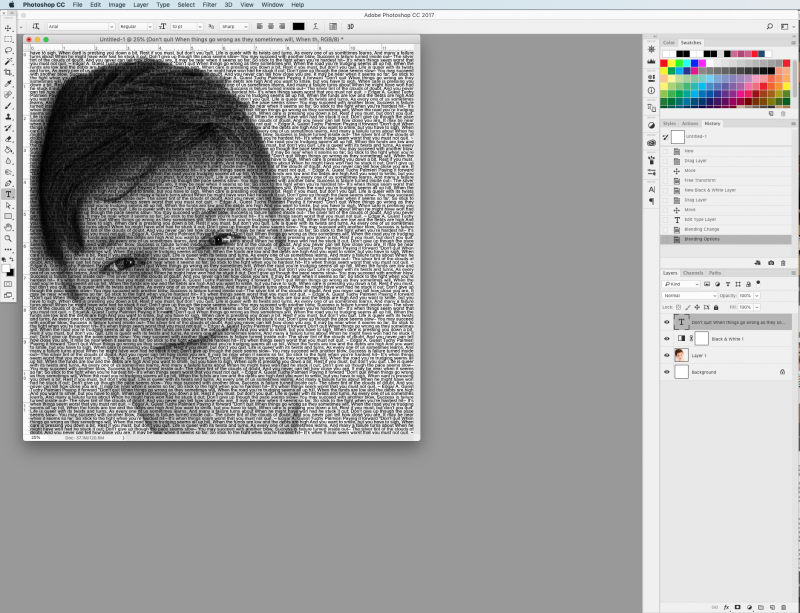Open the anti-aliasing Sharp dropdown
Image resolution: width=800 pixels, height=613 pixels.
pos(234,27)
